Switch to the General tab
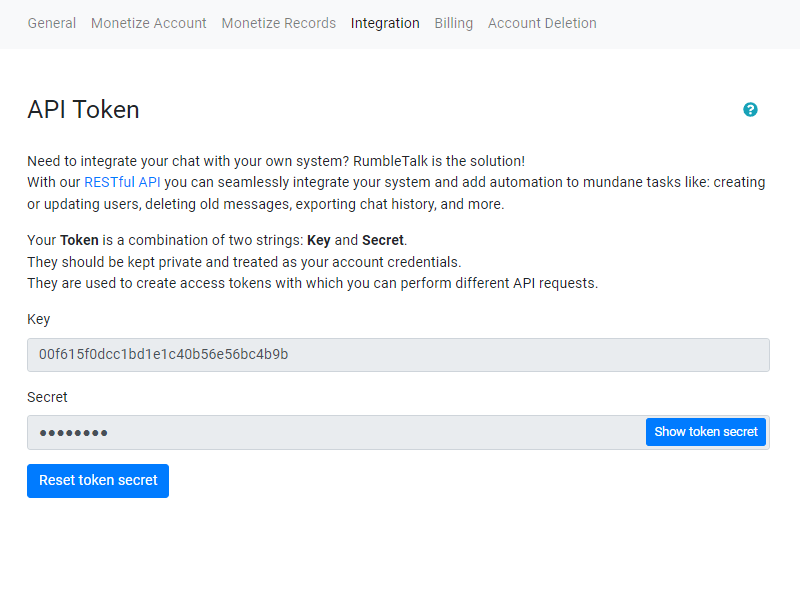800x600 pixels. pos(52,23)
